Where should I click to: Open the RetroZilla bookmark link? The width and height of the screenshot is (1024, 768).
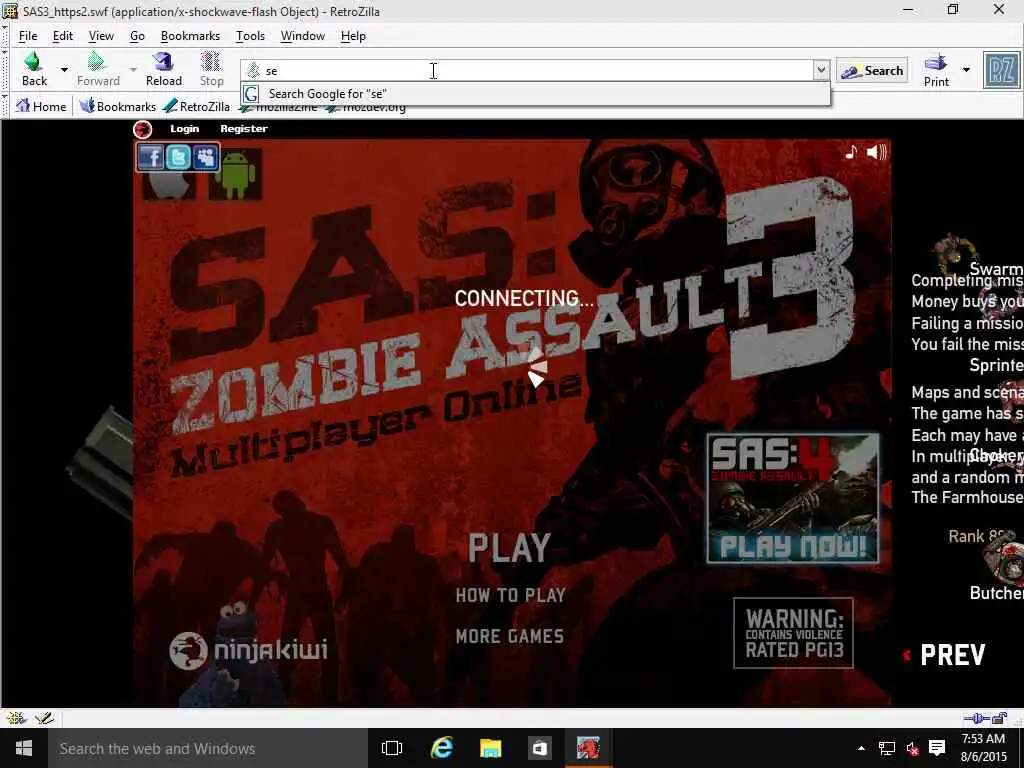coord(197,106)
